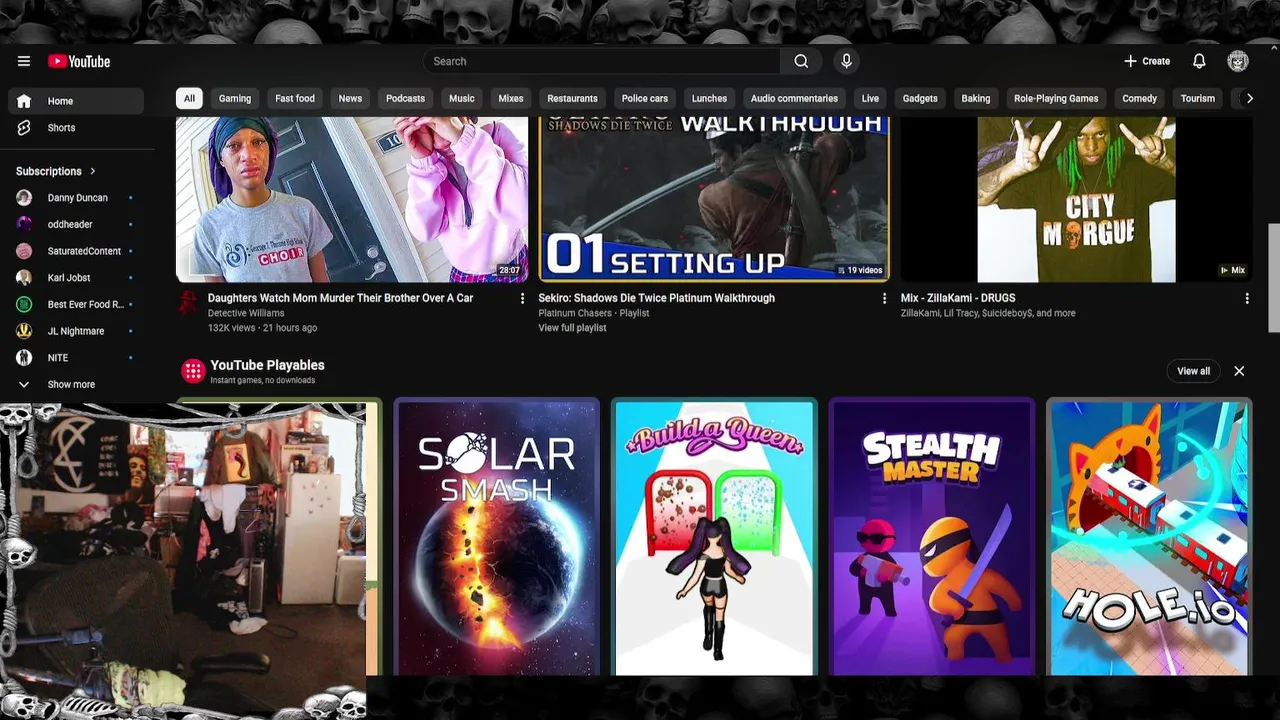Open the Daughters Watch Mom video thumbnail

pyautogui.click(x=352, y=199)
